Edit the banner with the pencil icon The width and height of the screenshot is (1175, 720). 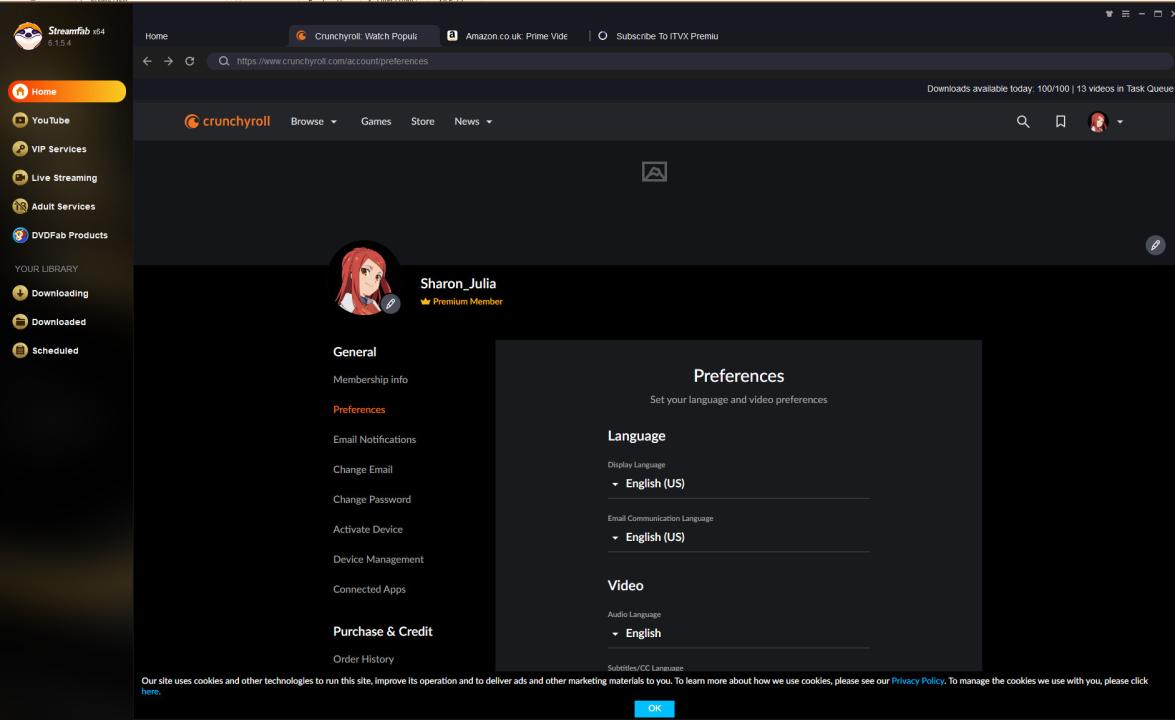coord(1156,245)
